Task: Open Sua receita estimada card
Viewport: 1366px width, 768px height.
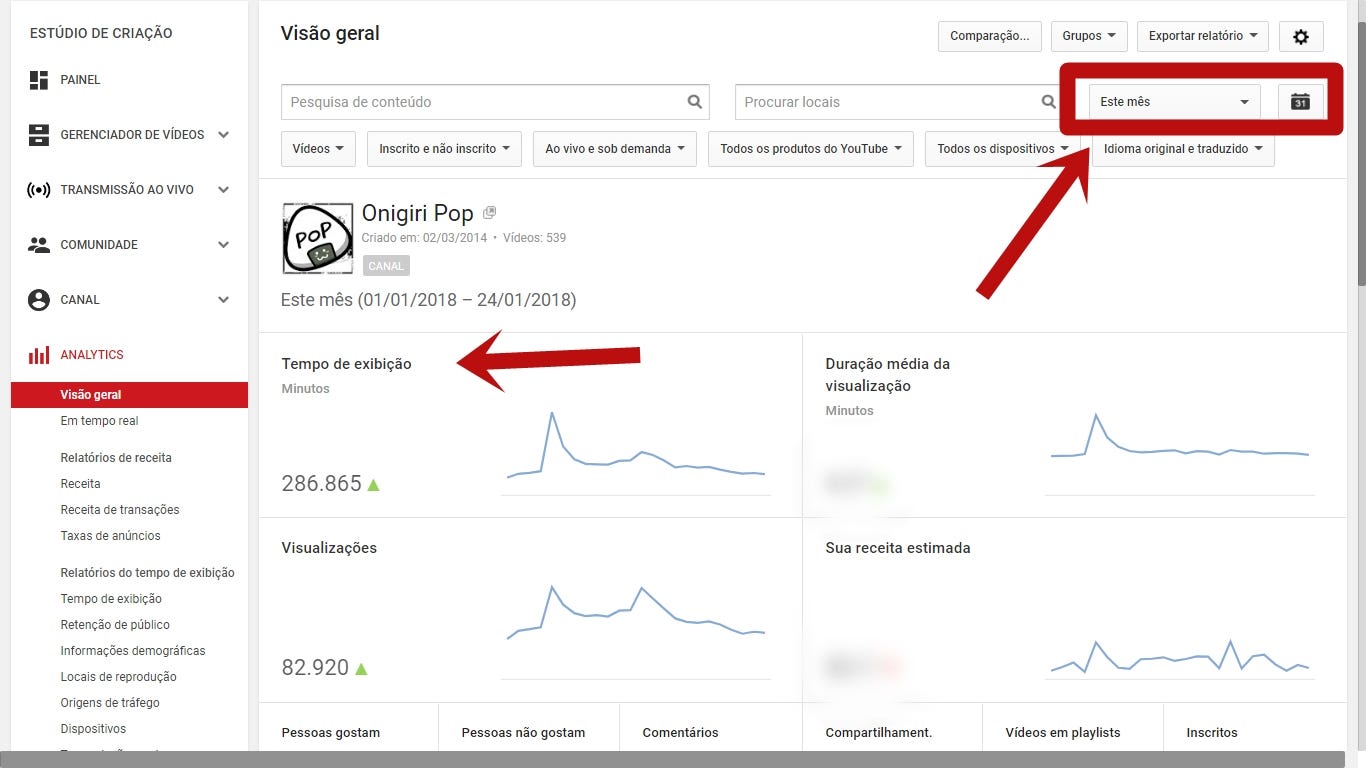Action: (x=897, y=548)
